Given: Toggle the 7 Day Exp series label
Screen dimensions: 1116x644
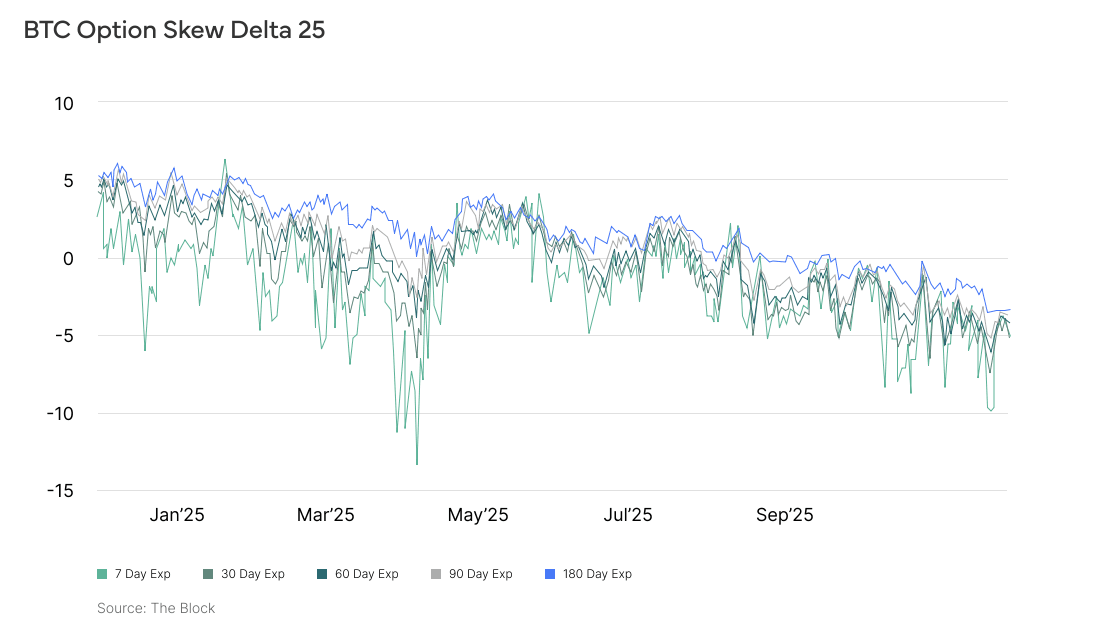Looking at the screenshot, I should (x=142, y=574).
